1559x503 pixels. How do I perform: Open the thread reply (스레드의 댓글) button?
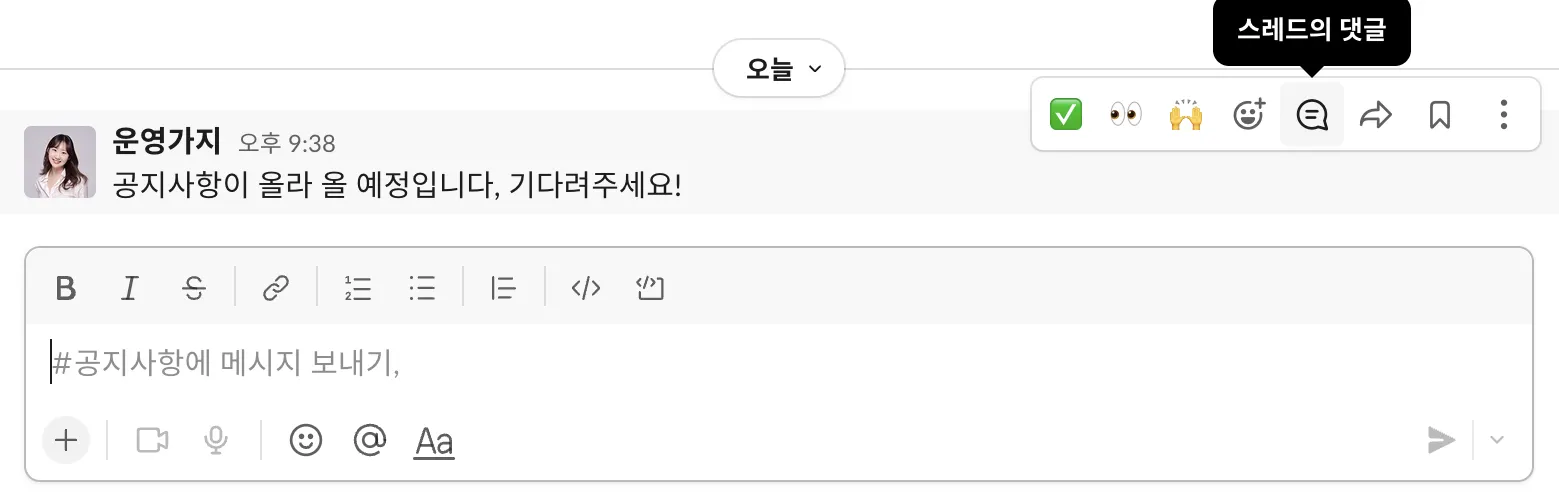[x=1312, y=115]
